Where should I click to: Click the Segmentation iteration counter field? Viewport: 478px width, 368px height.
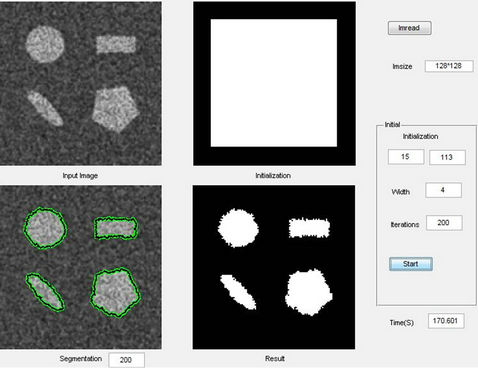pyautogui.click(x=126, y=360)
